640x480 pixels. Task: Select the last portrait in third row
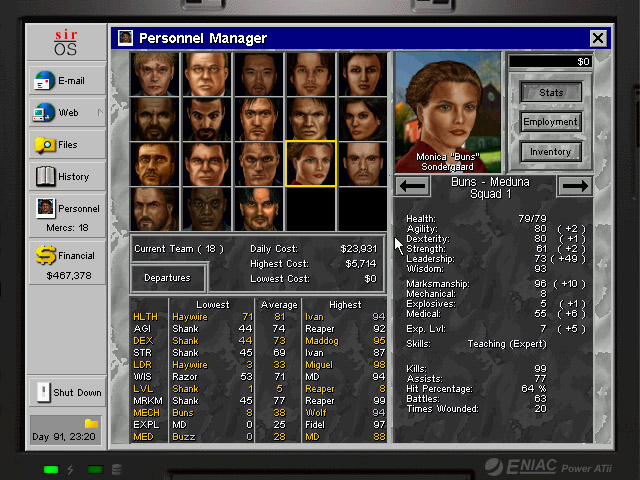(x=363, y=164)
